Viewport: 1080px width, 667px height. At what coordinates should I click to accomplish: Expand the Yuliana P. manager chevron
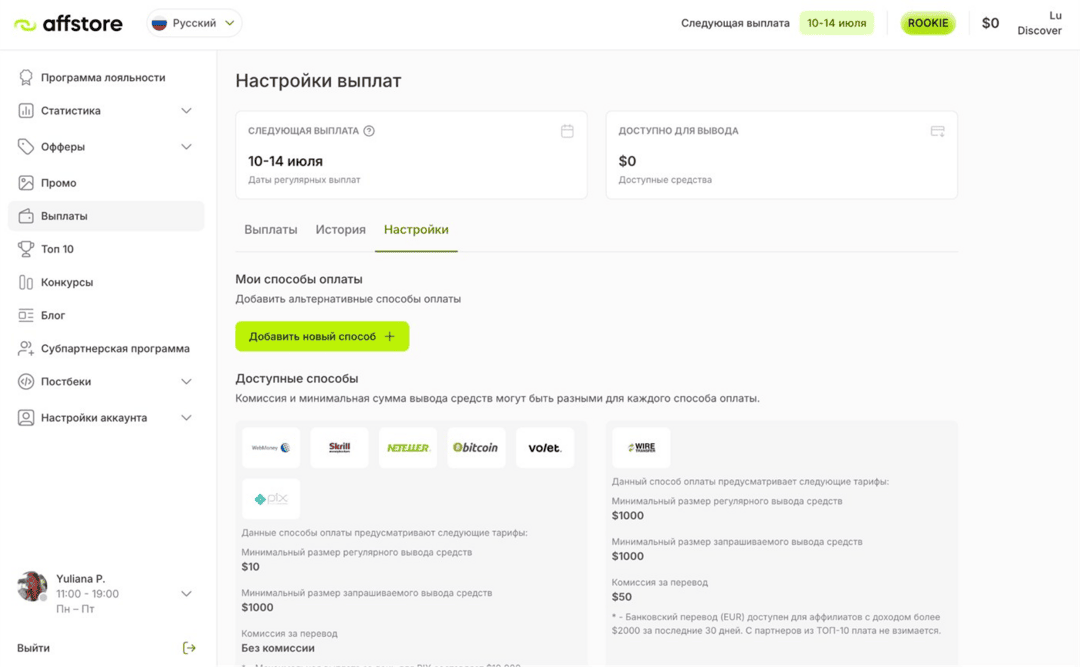tap(186, 593)
